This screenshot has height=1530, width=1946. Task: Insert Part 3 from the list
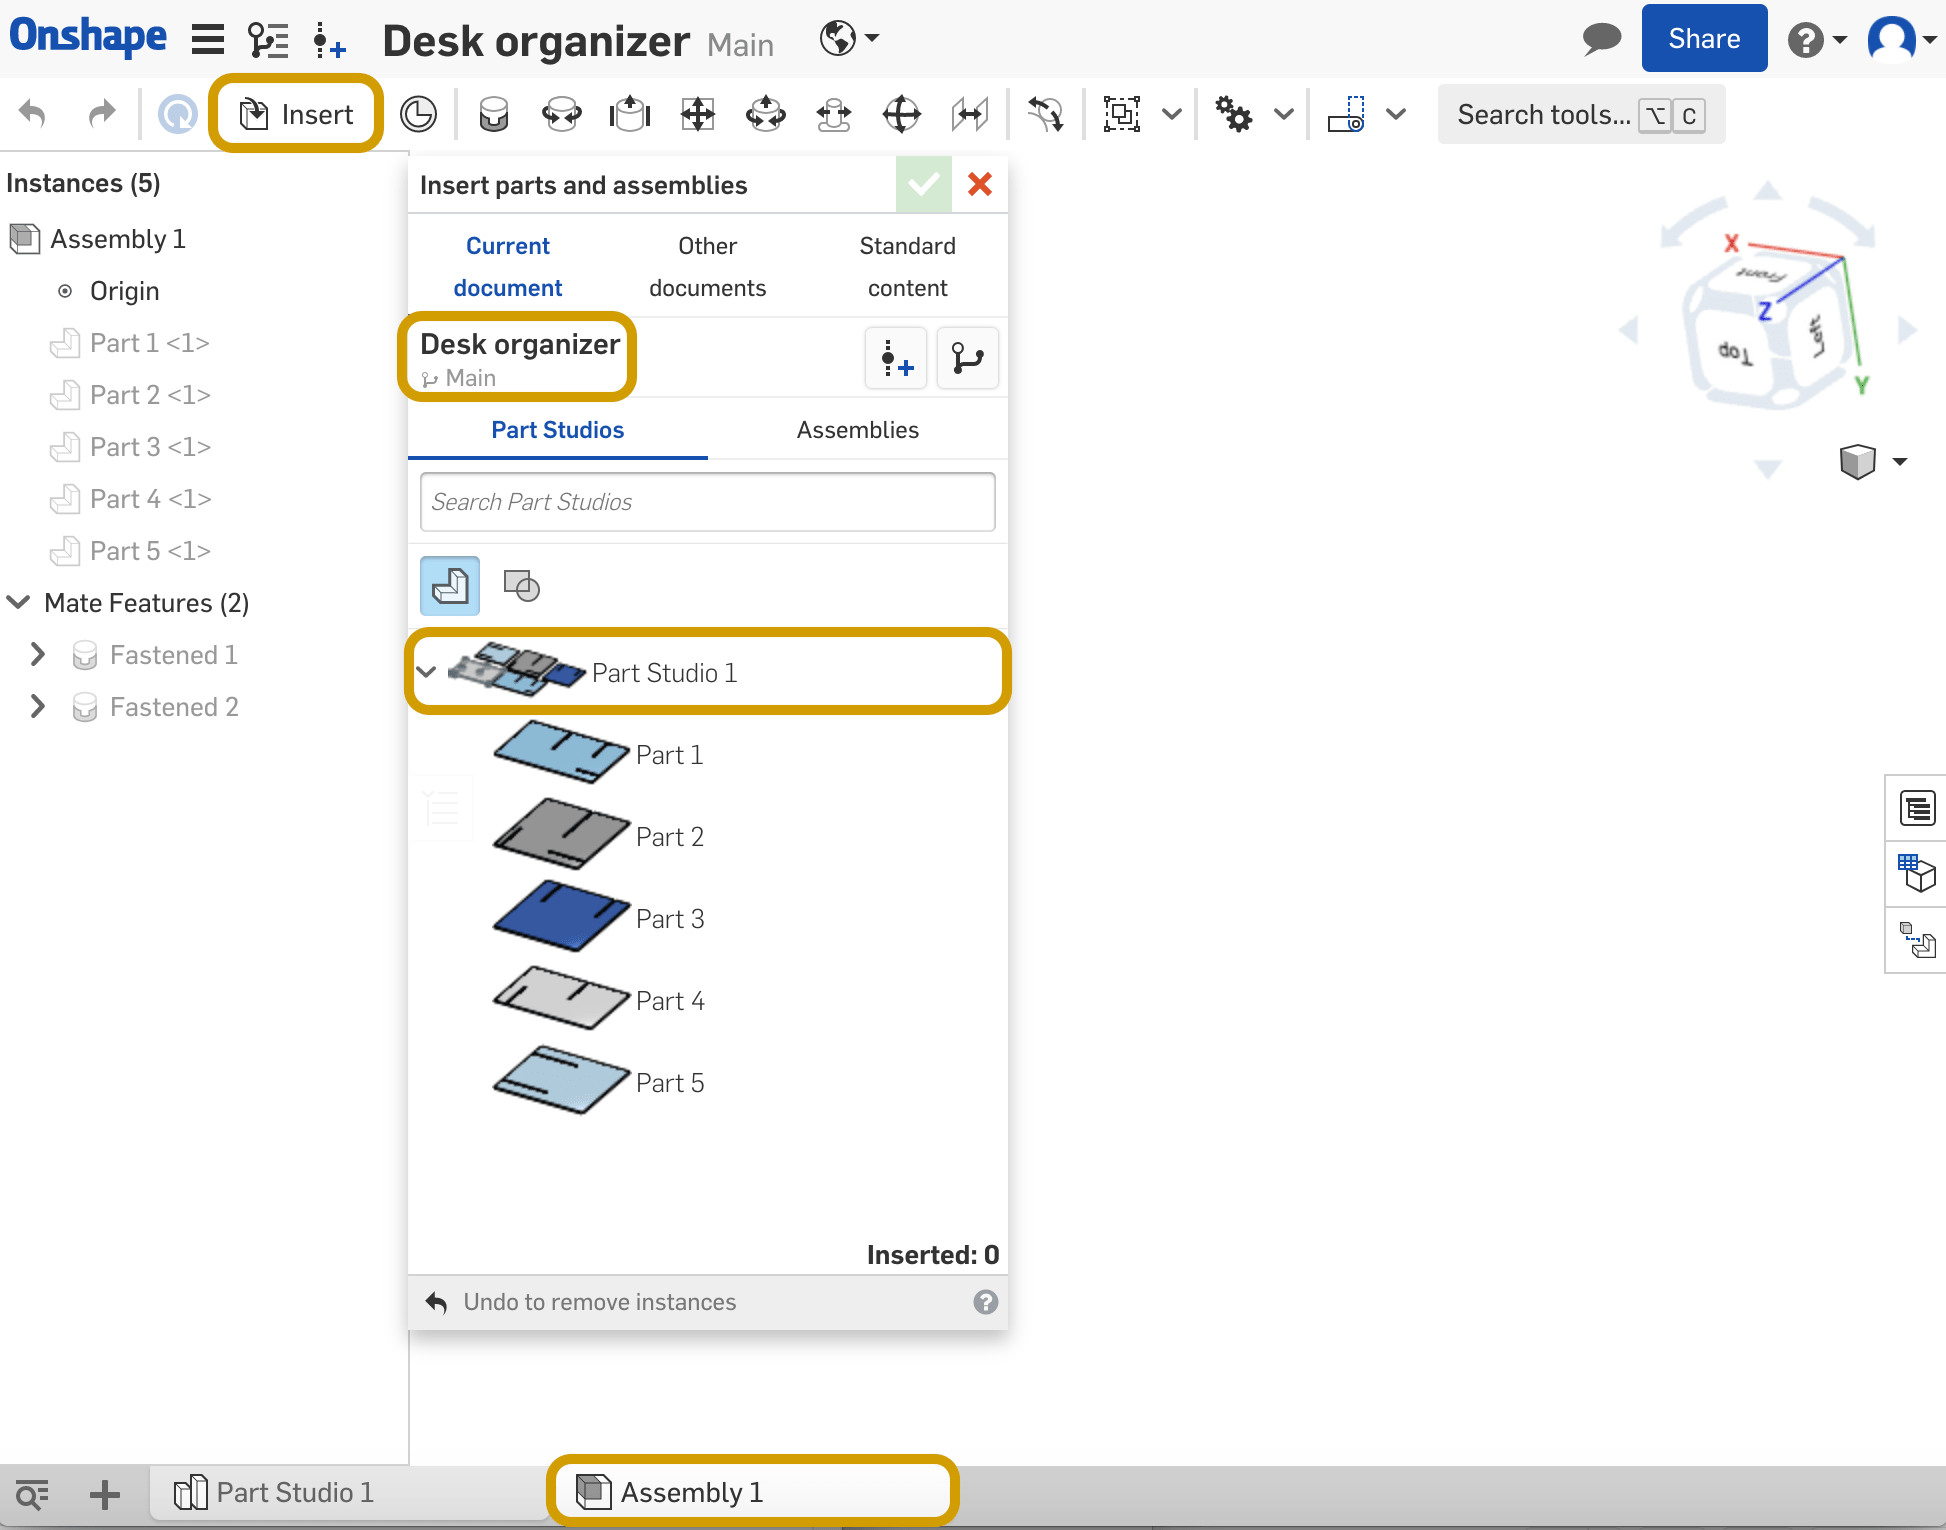coord(600,918)
